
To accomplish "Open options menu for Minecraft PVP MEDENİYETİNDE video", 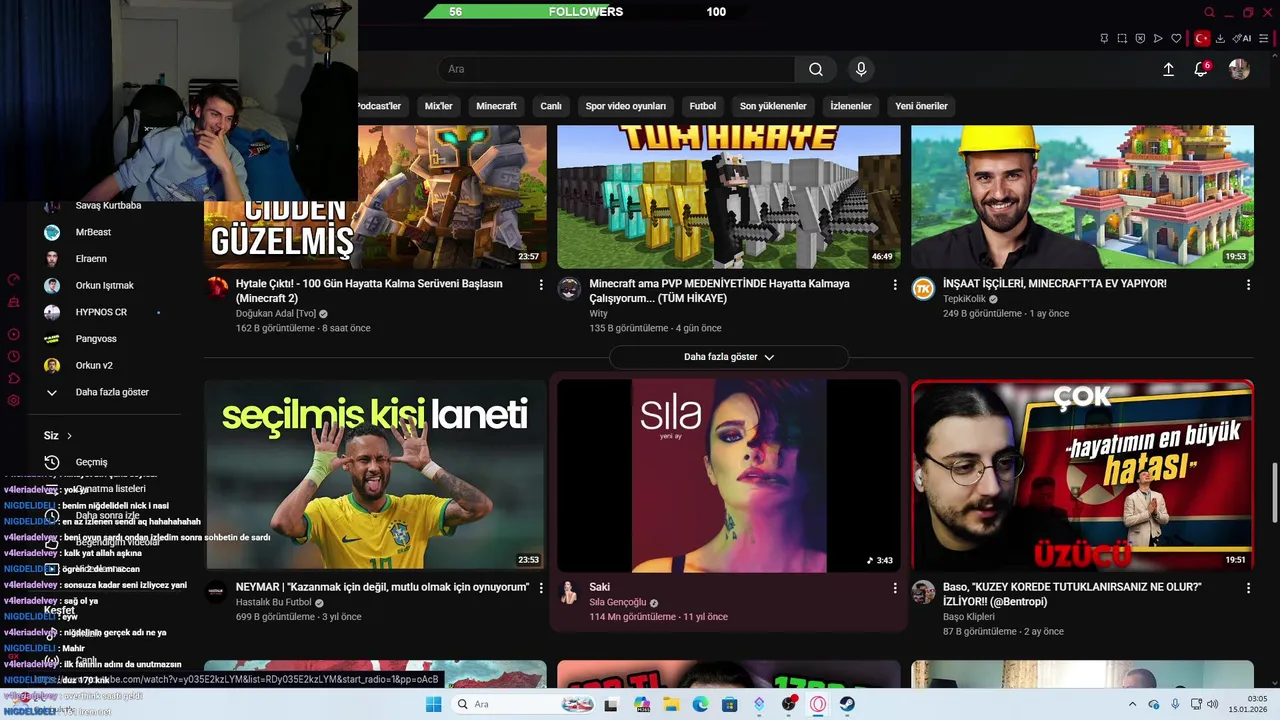I will (895, 285).
